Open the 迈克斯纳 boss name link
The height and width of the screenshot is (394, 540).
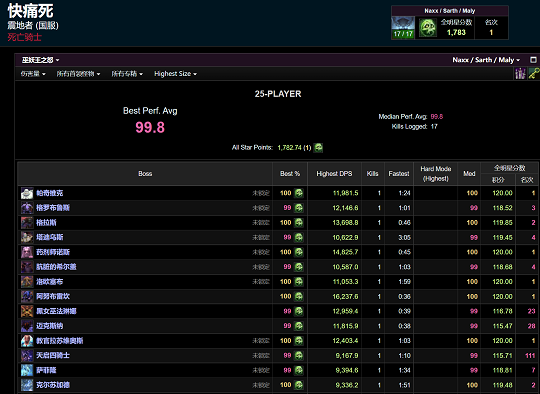pos(50,326)
